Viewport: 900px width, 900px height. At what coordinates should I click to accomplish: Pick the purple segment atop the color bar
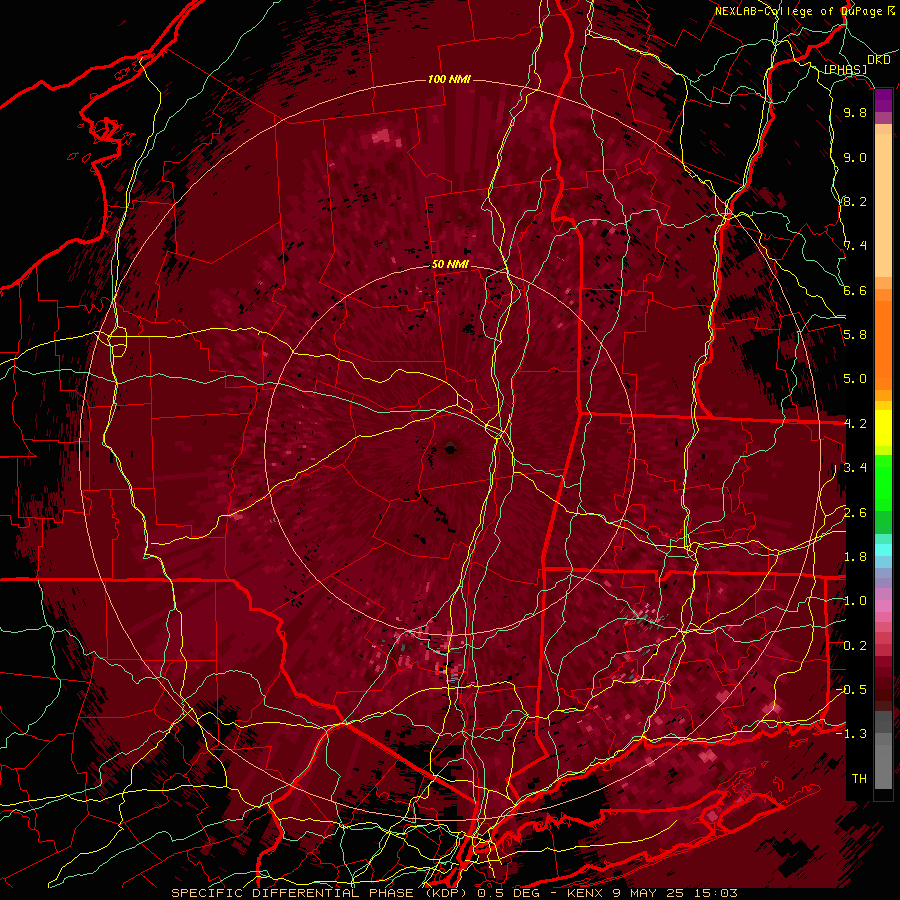click(x=883, y=101)
